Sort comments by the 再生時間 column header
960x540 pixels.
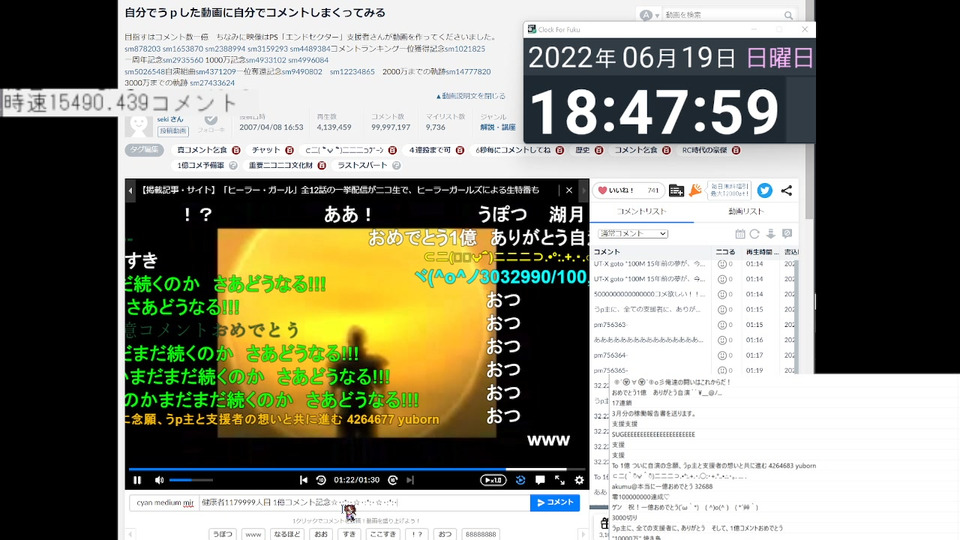(x=762, y=252)
